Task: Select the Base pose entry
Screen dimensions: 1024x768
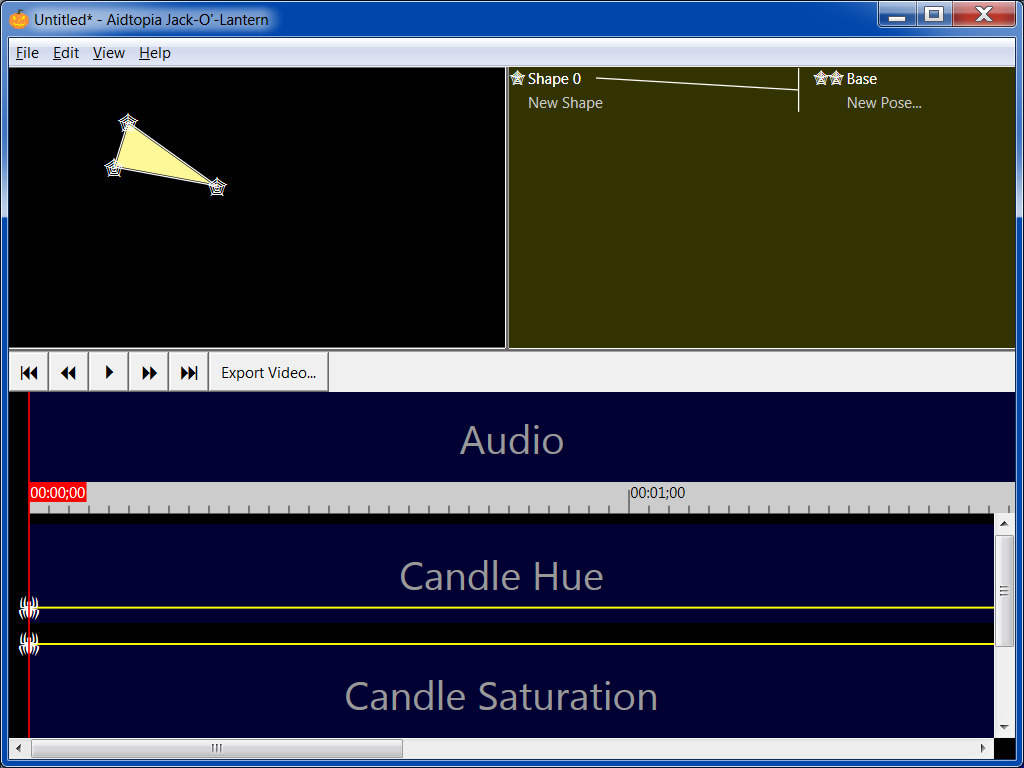Action: [861, 79]
